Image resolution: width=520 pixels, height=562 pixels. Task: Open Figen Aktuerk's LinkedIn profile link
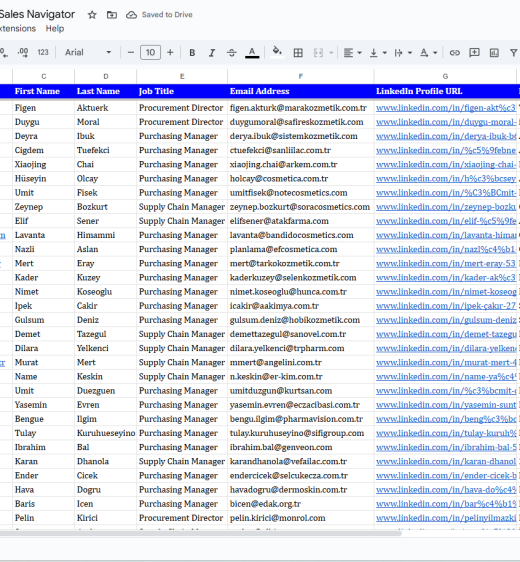click(445, 108)
